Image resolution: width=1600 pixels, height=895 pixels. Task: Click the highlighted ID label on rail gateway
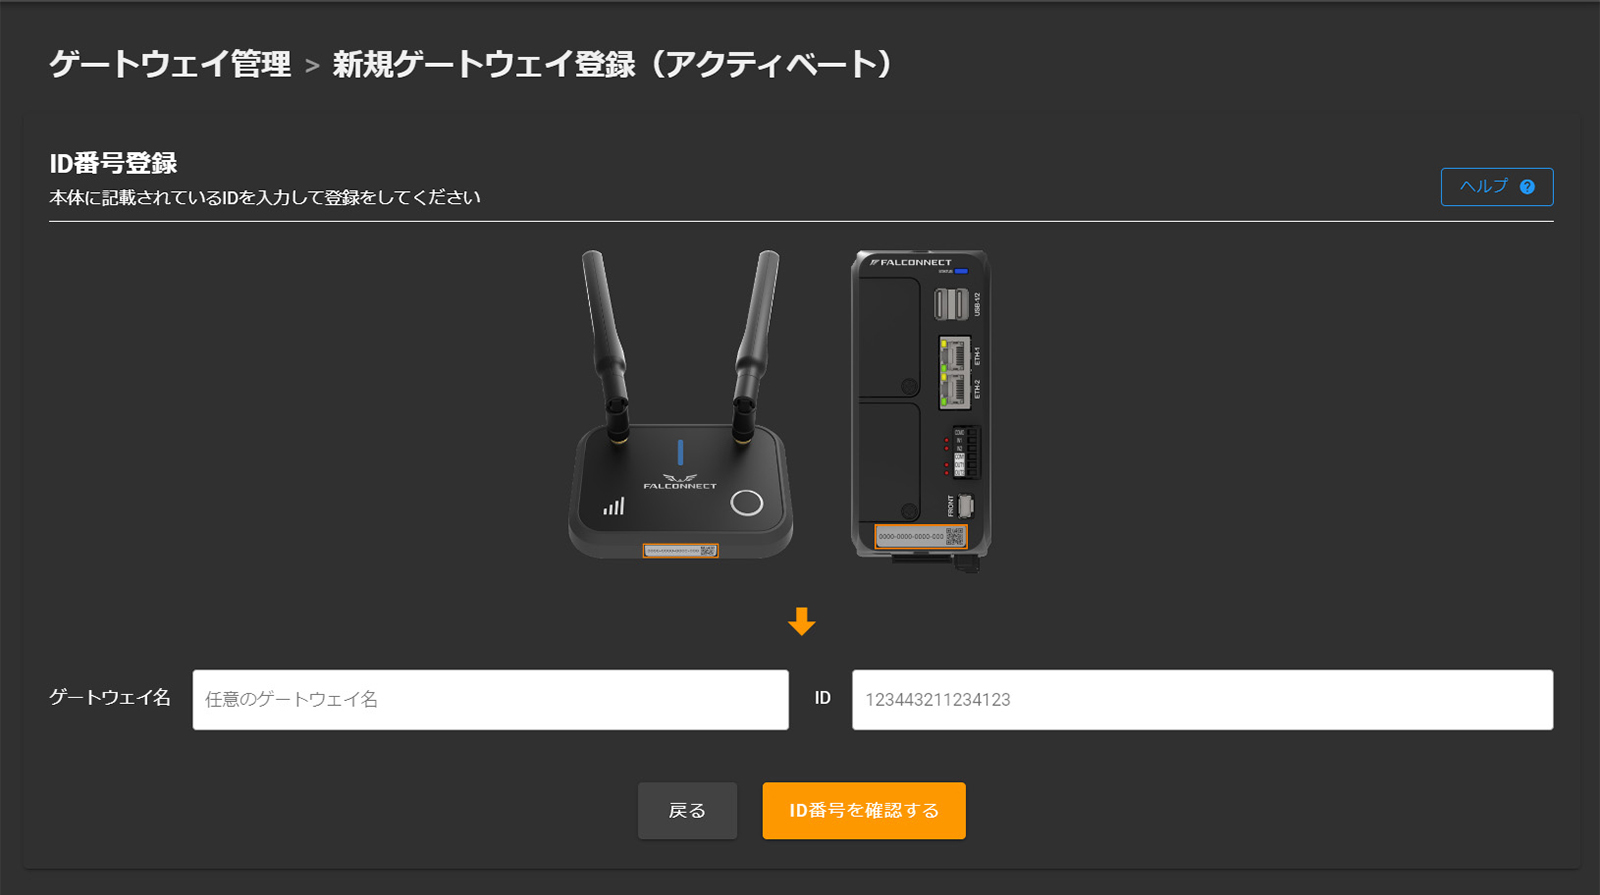point(921,536)
